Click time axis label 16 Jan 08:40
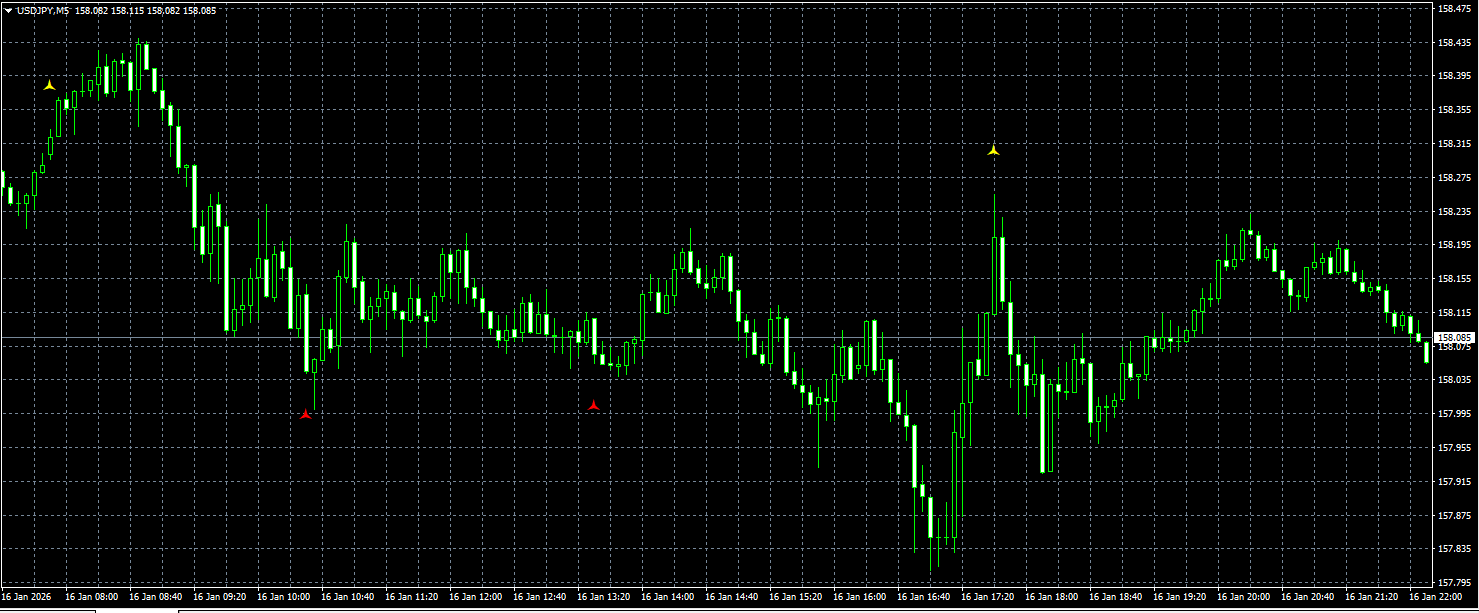The height and width of the screenshot is (613, 1479). coord(155,597)
